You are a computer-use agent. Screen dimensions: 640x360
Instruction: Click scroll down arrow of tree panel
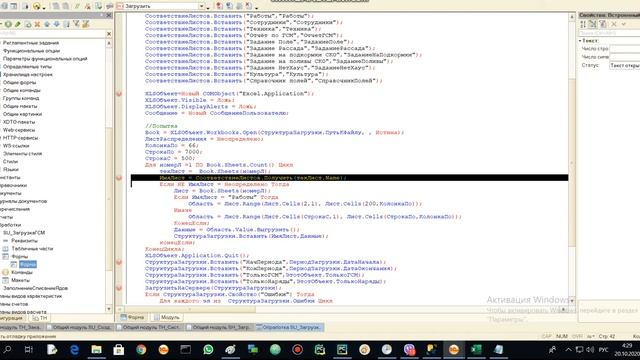pyautogui.click(x=109, y=309)
